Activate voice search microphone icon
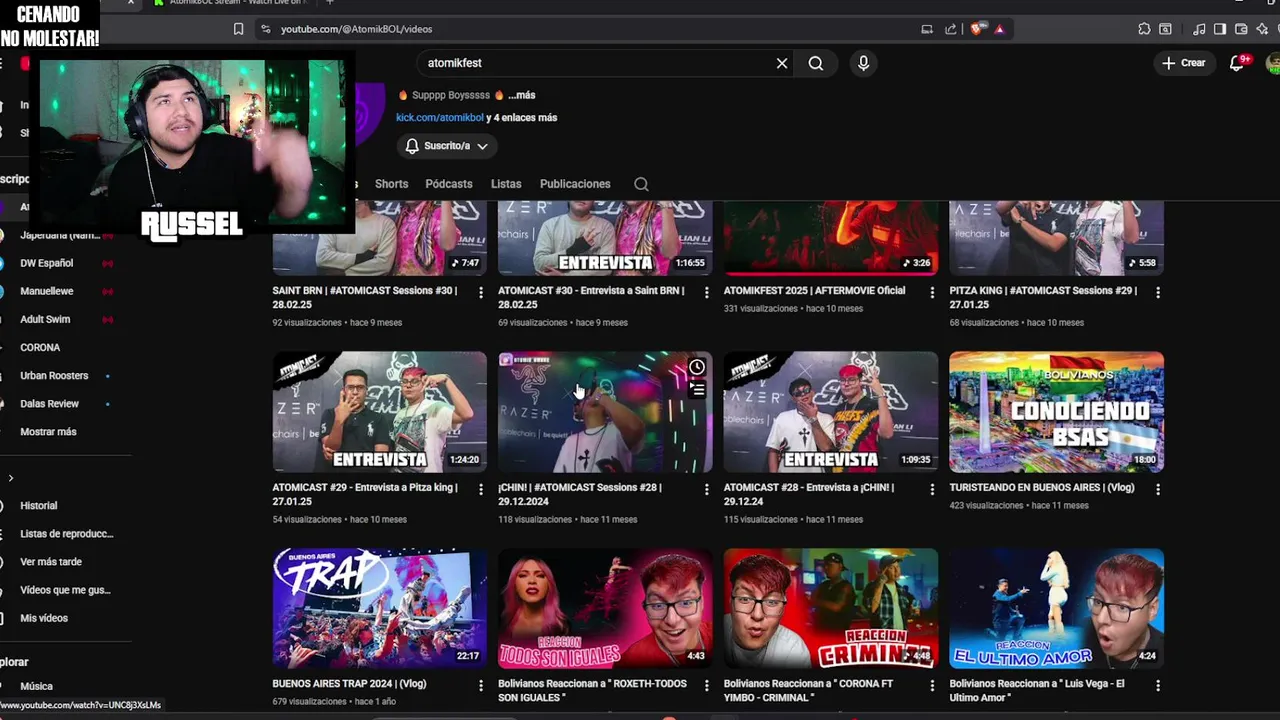 pos(864,63)
